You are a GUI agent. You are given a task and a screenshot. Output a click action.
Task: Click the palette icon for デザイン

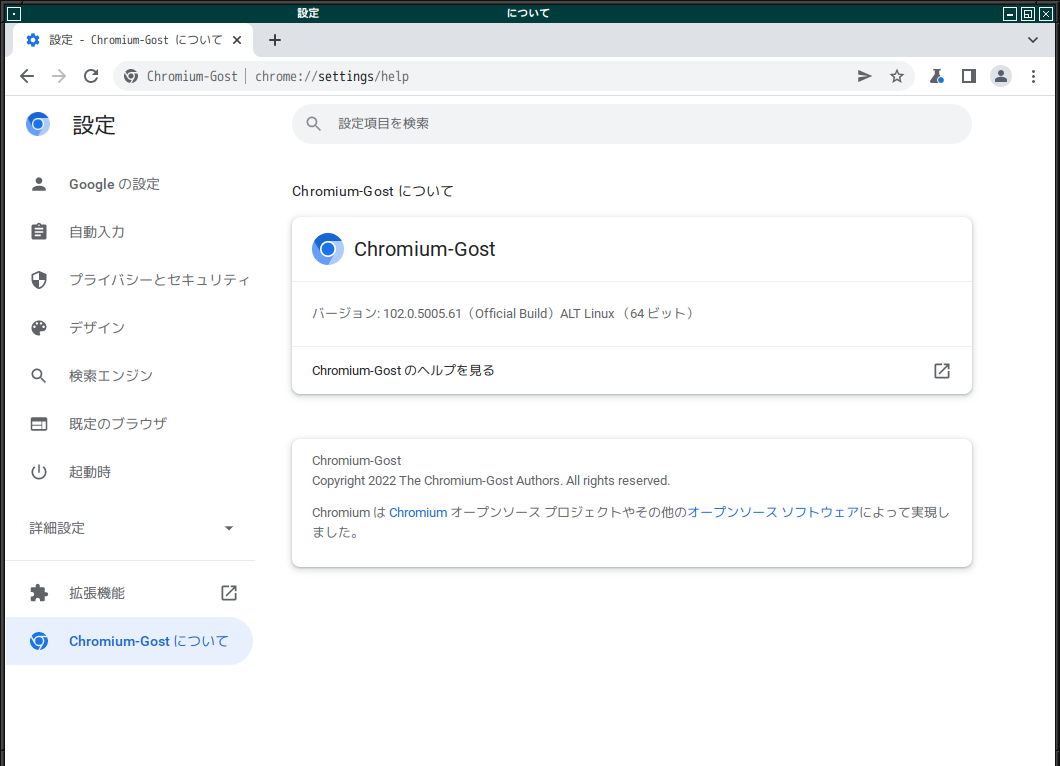point(39,328)
